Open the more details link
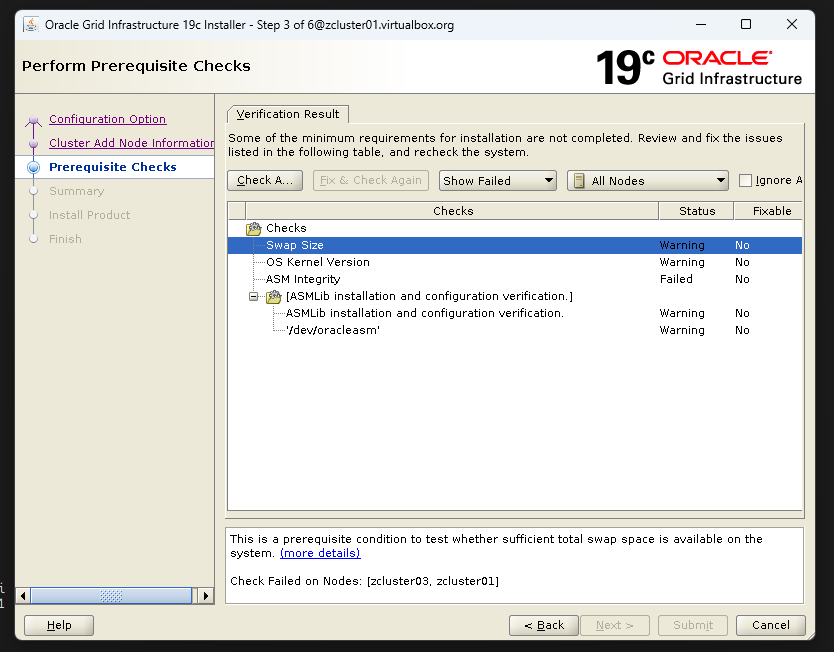 coord(320,553)
